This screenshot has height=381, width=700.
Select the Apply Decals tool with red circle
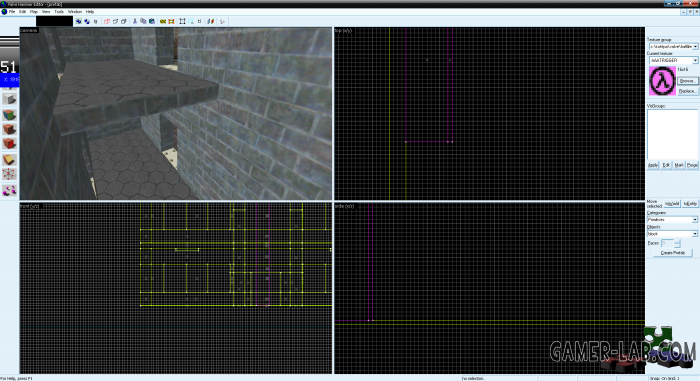tap(9, 144)
